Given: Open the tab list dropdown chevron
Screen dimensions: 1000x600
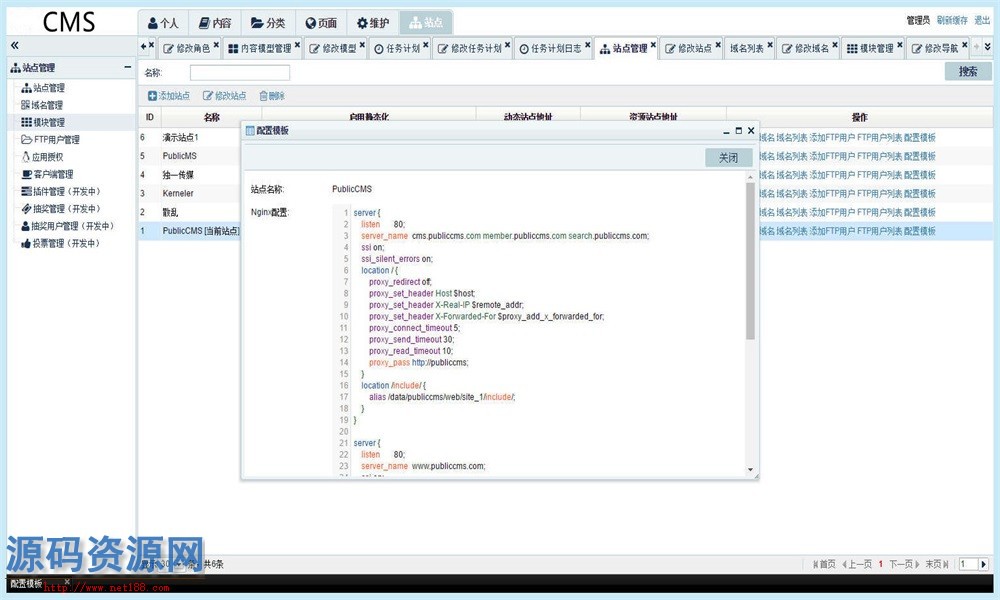Looking at the screenshot, I should point(988,47).
